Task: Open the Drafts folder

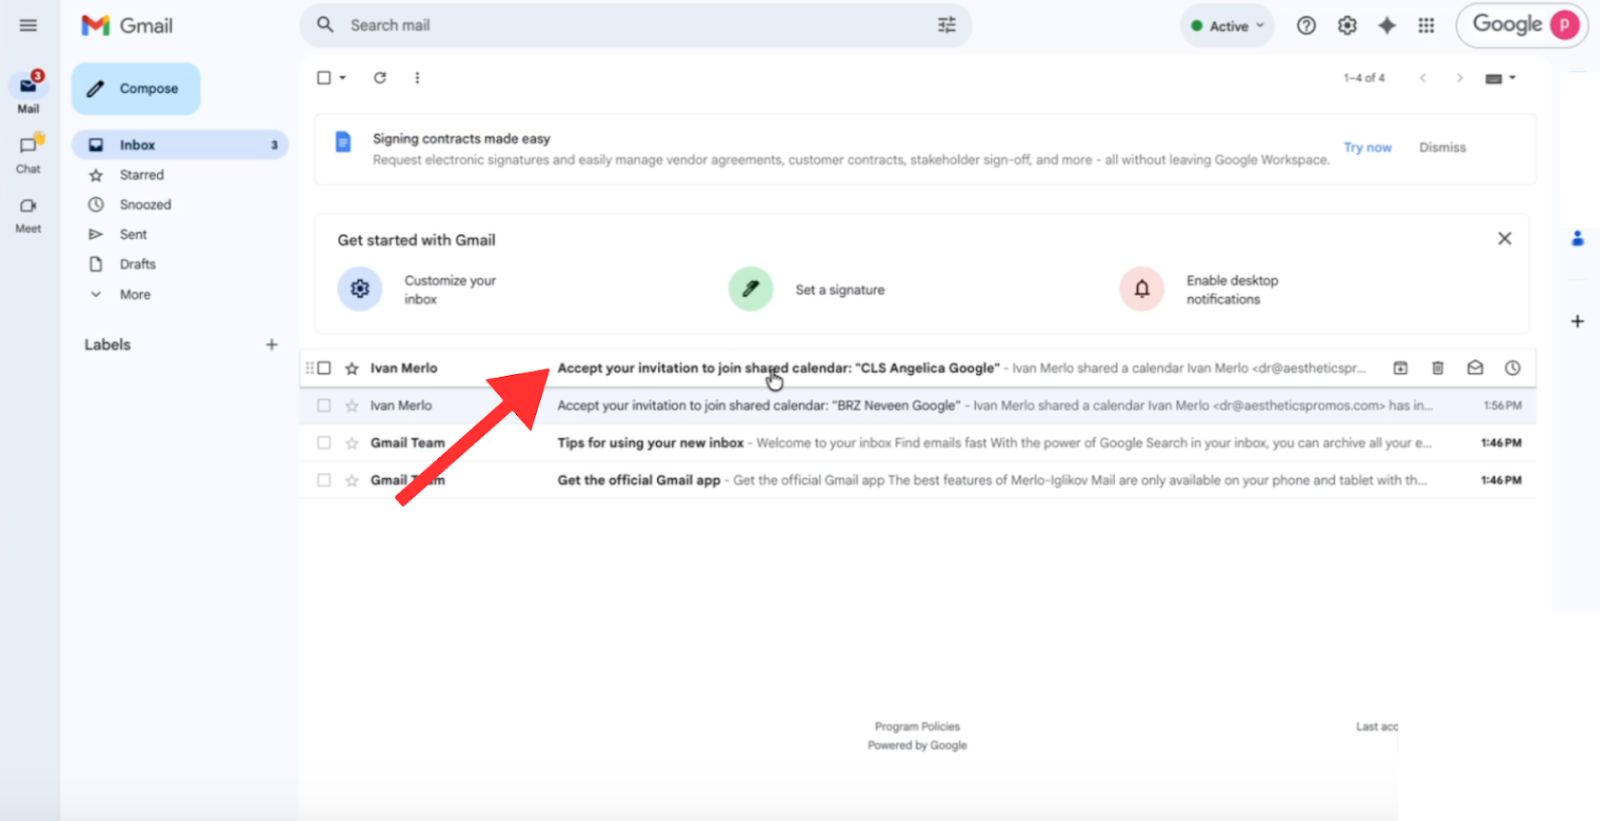Action: point(137,265)
